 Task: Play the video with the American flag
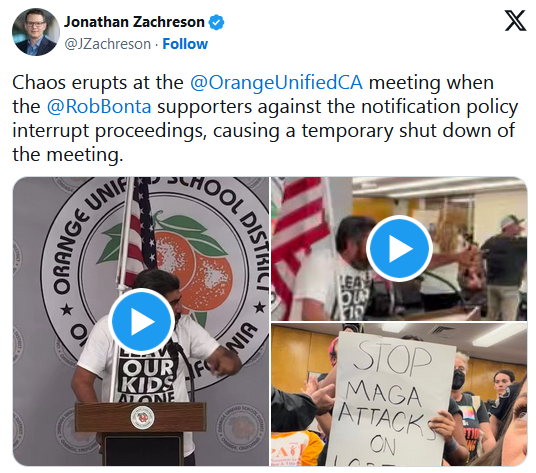click(399, 248)
